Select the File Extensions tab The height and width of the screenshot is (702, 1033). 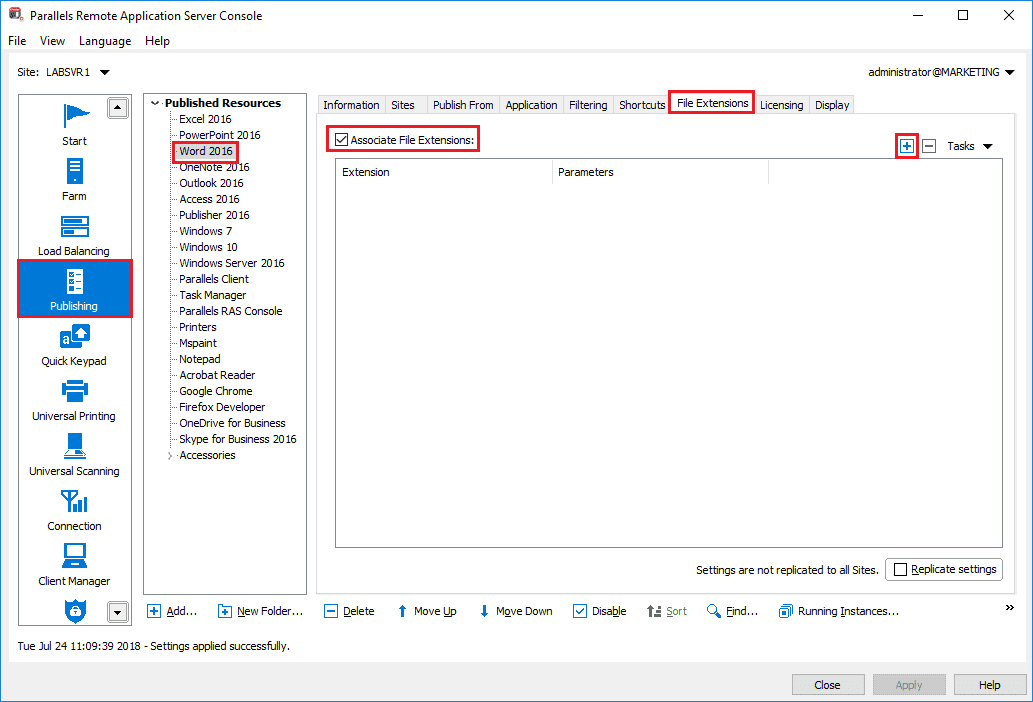tap(712, 103)
